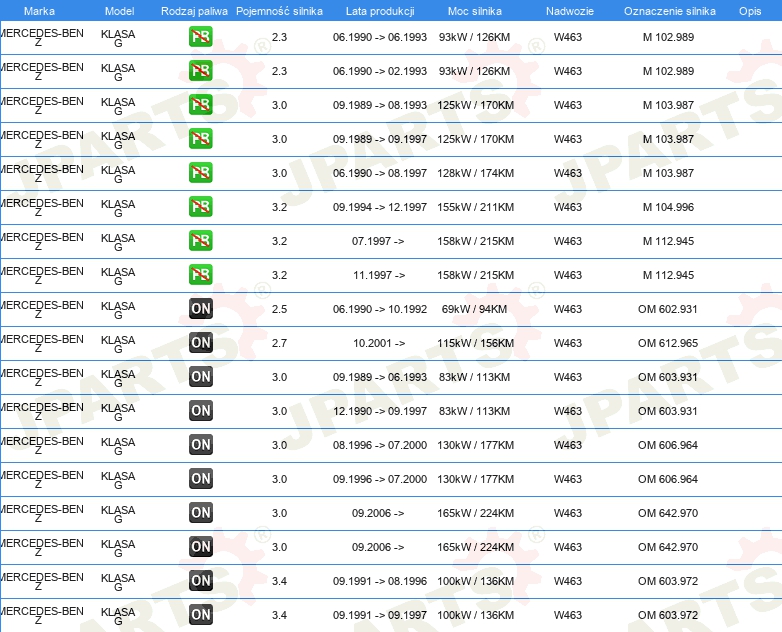
Task: Click ON diesel icon in OM 612.965 row
Action: click(200, 343)
